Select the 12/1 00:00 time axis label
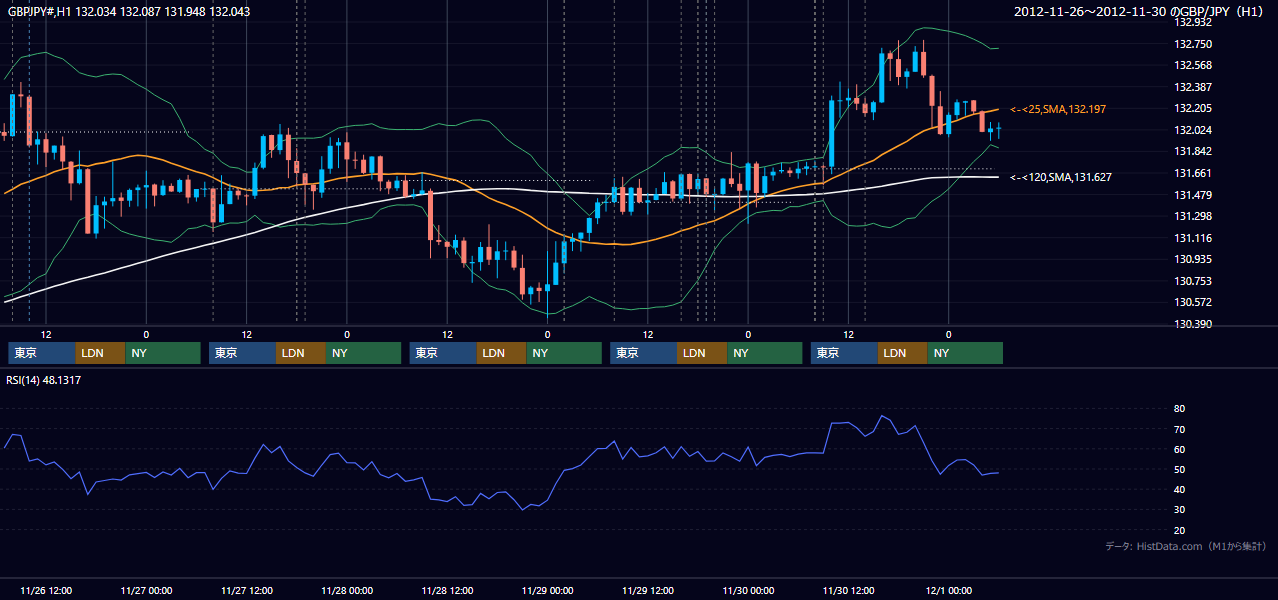Screen dimensions: 1278x600 tap(949, 590)
